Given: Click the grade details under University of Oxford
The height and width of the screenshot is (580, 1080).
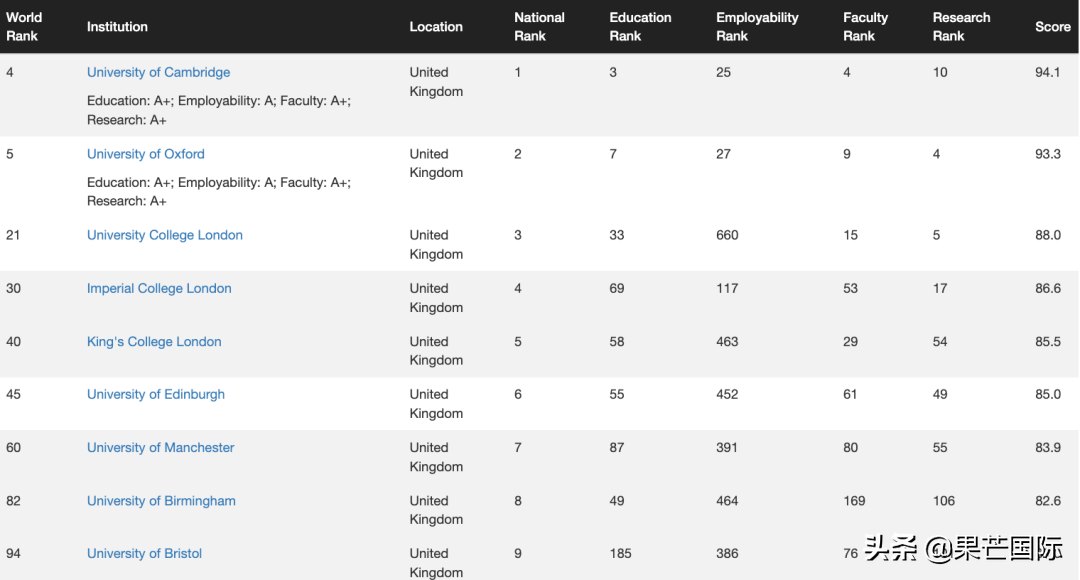Looking at the screenshot, I should coord(219,191).
